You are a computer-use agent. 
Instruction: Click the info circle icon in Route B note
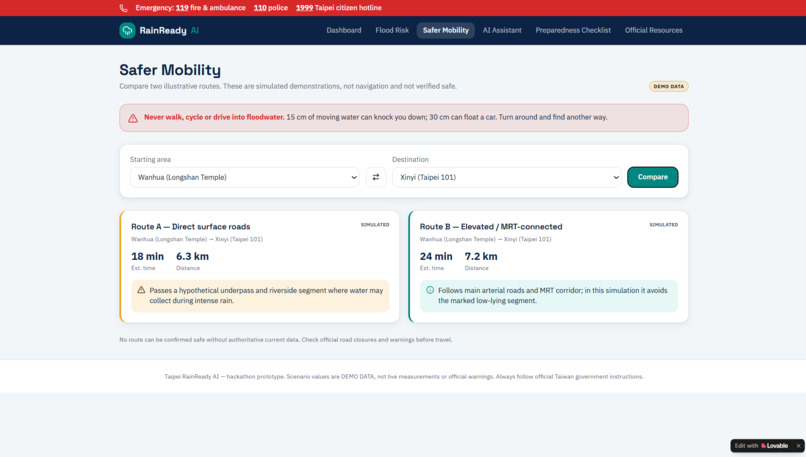(x=430, y=290)
